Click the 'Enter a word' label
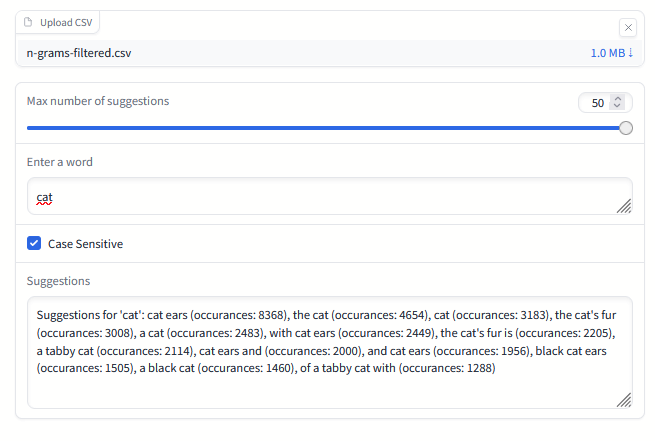Viewport: 655px width, 441px height. pos(60,162)
